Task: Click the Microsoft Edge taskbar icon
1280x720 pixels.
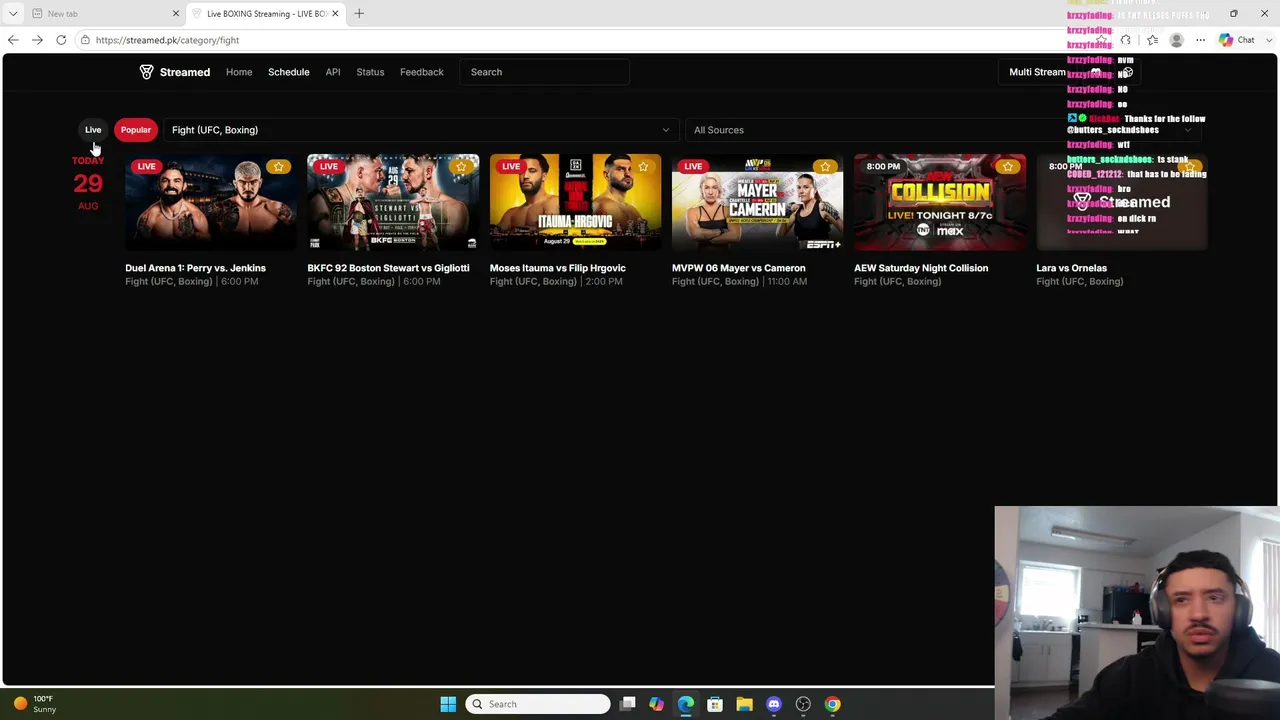Action: click(x=686, y=704)
